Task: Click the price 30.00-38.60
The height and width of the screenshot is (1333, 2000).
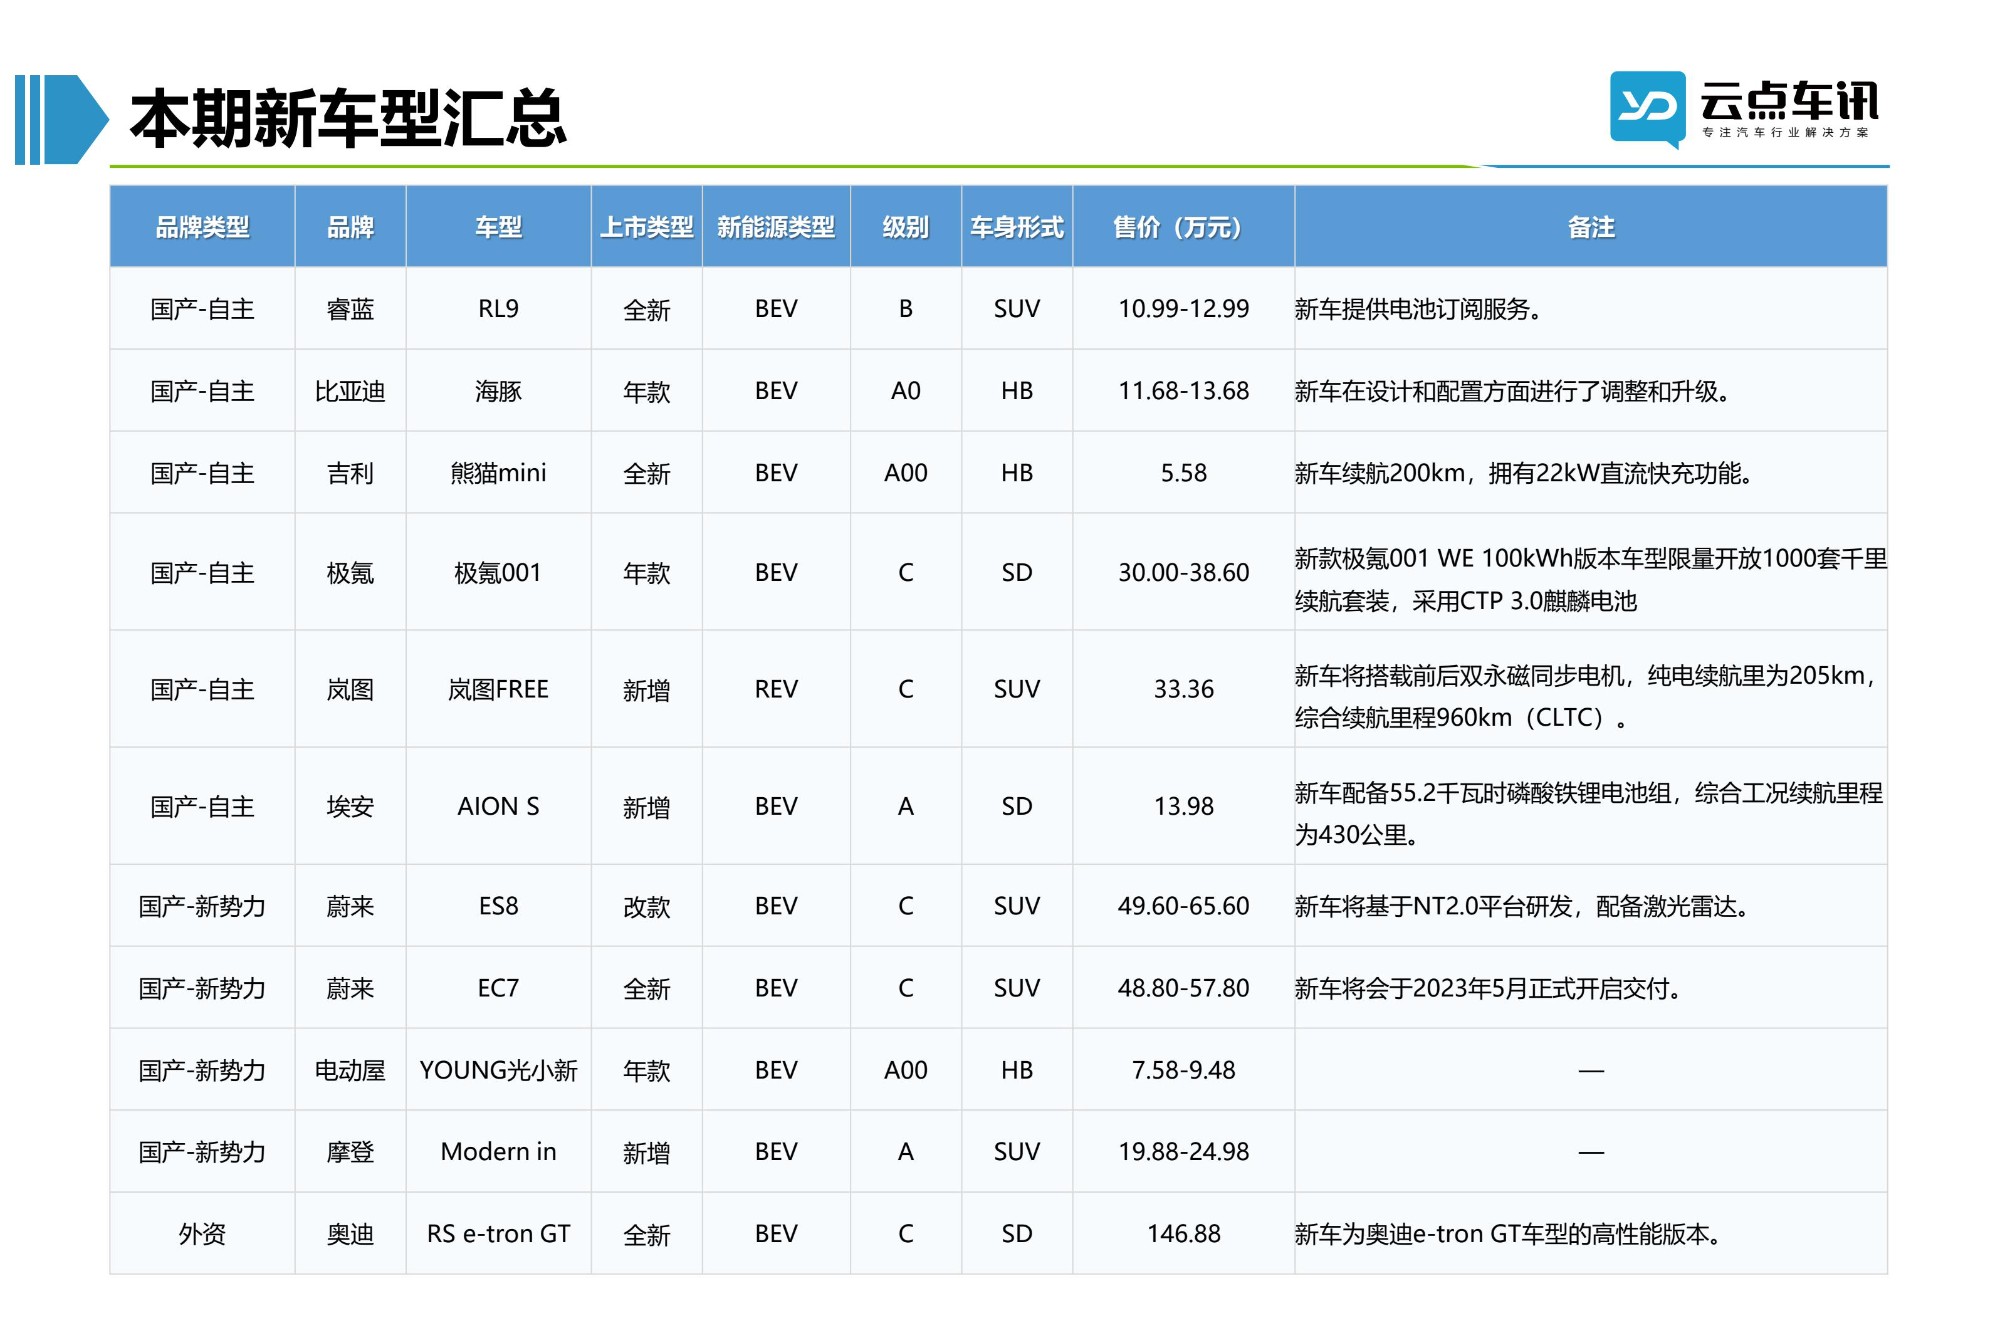Action: coord(1184,572)
